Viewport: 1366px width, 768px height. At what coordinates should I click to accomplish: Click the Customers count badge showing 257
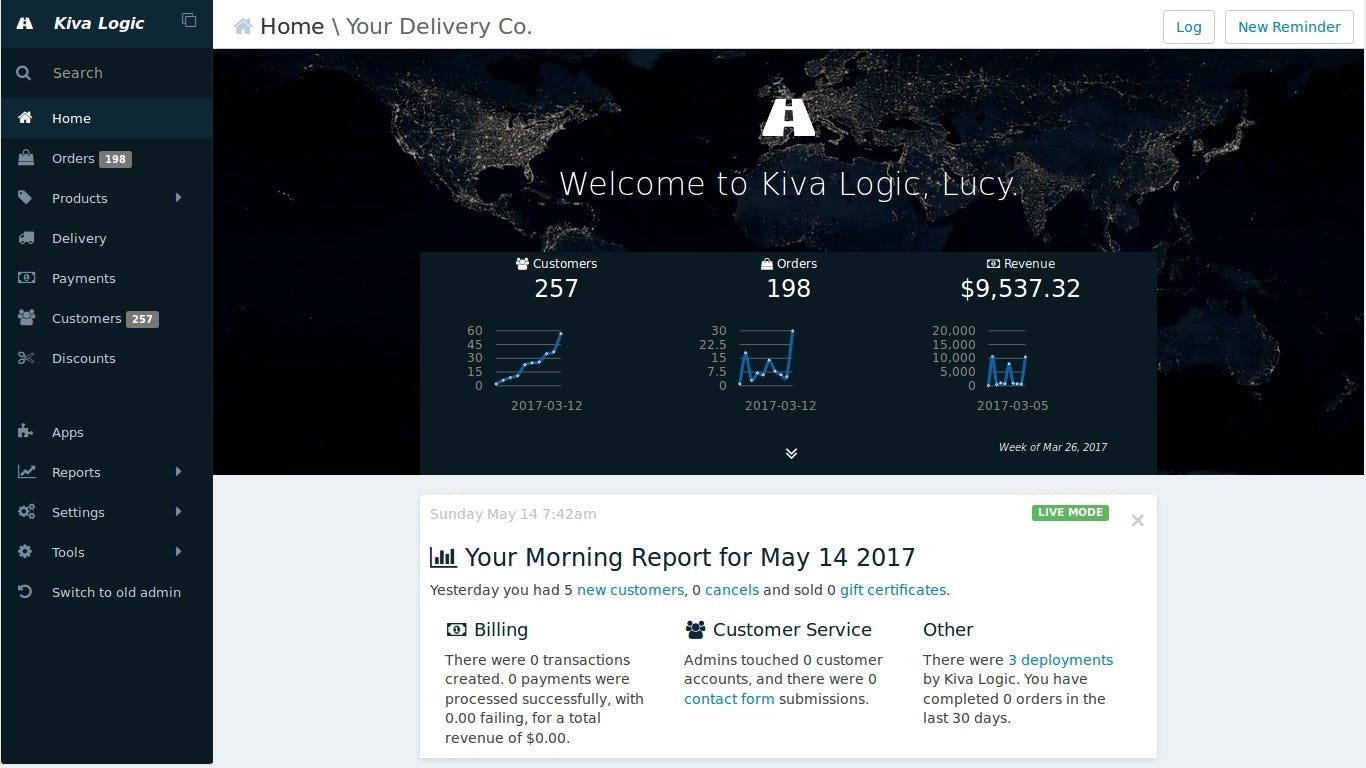pyautogui.click(x=142, y=318)
